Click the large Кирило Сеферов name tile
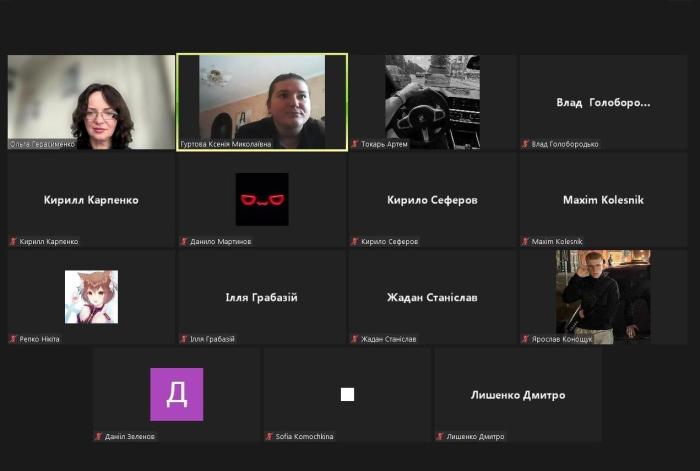This screenshot has height=471, width=700. click(432, 200)
